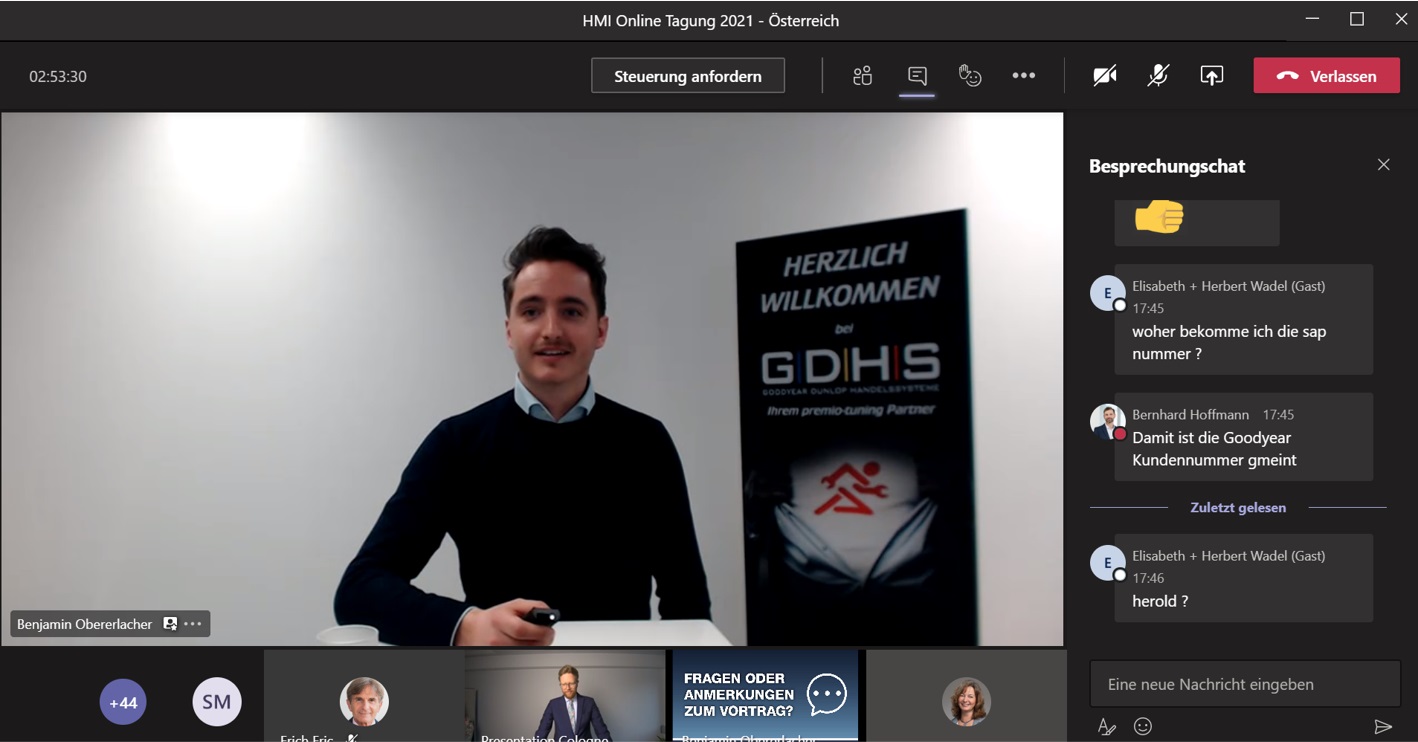Close the Besprechungschat panel
The width and height of the screenshot is (1418, 742).
[1383, 165]
